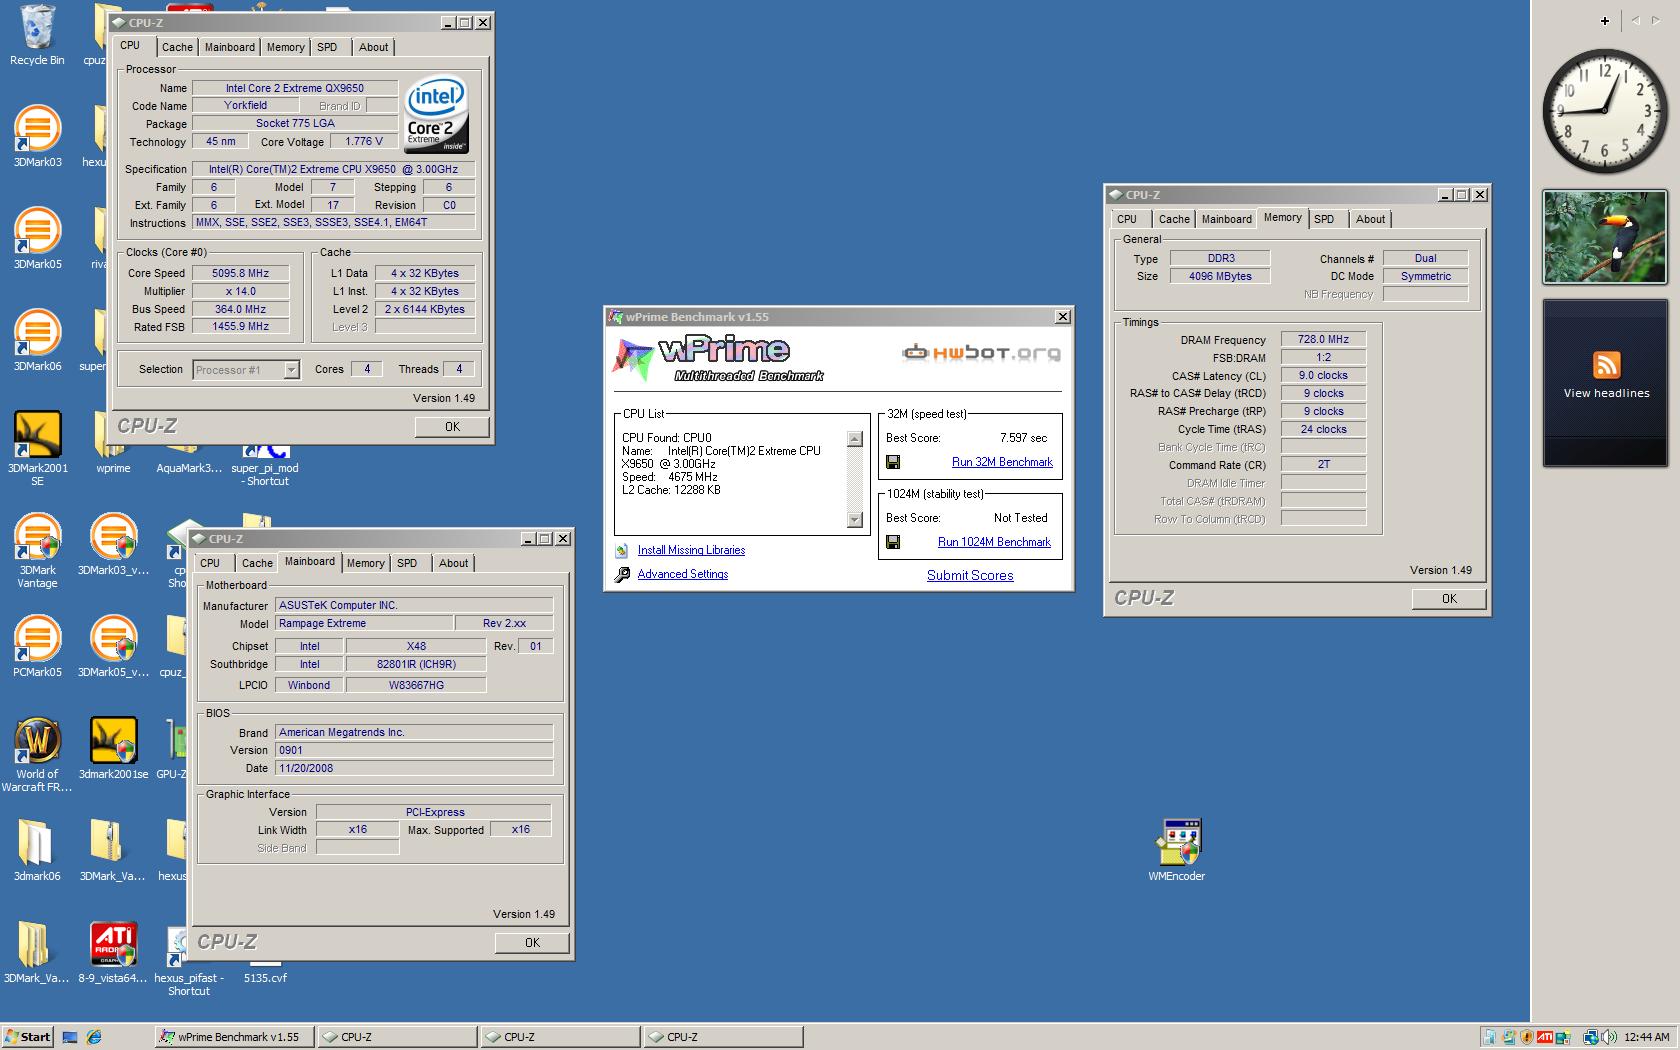
Task: Click the save icon for 32M score
Action: 893,462
